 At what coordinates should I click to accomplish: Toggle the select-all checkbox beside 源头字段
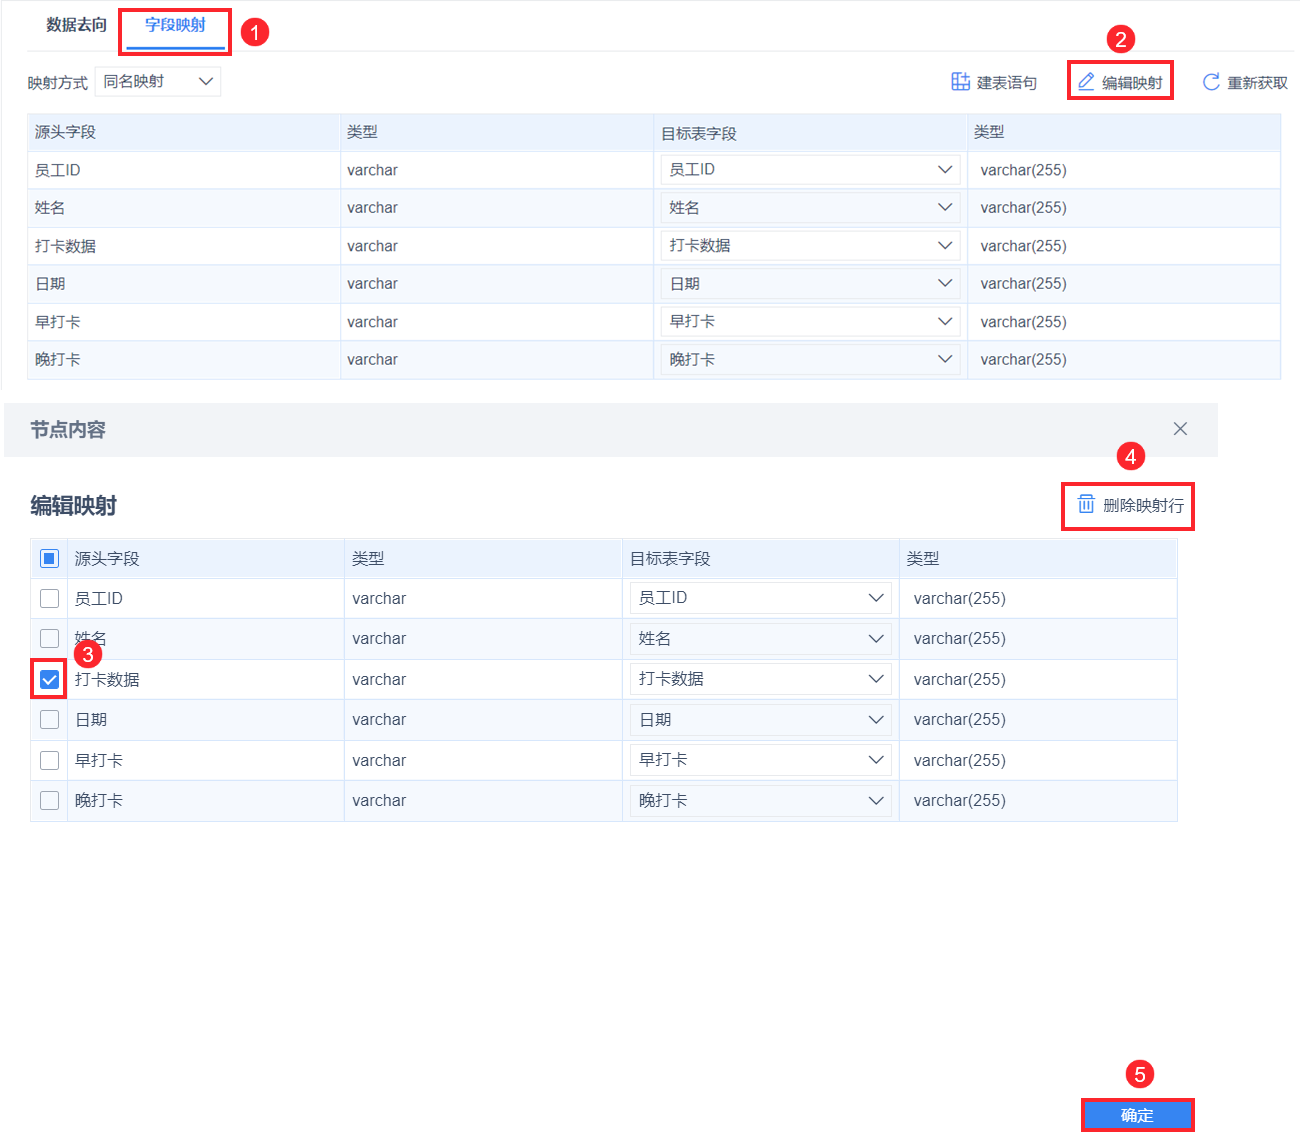(49, 558)
